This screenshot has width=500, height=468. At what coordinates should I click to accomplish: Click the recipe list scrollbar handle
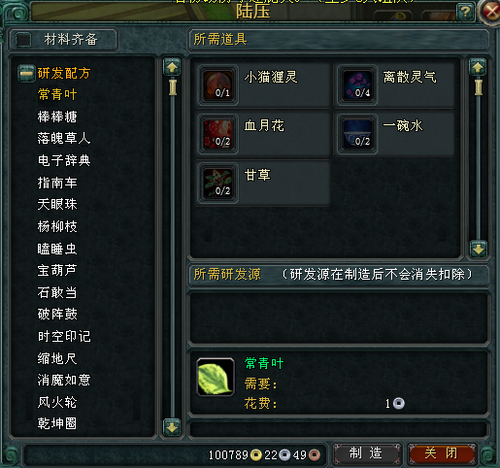pyautogui.click(x=172, y=87)
